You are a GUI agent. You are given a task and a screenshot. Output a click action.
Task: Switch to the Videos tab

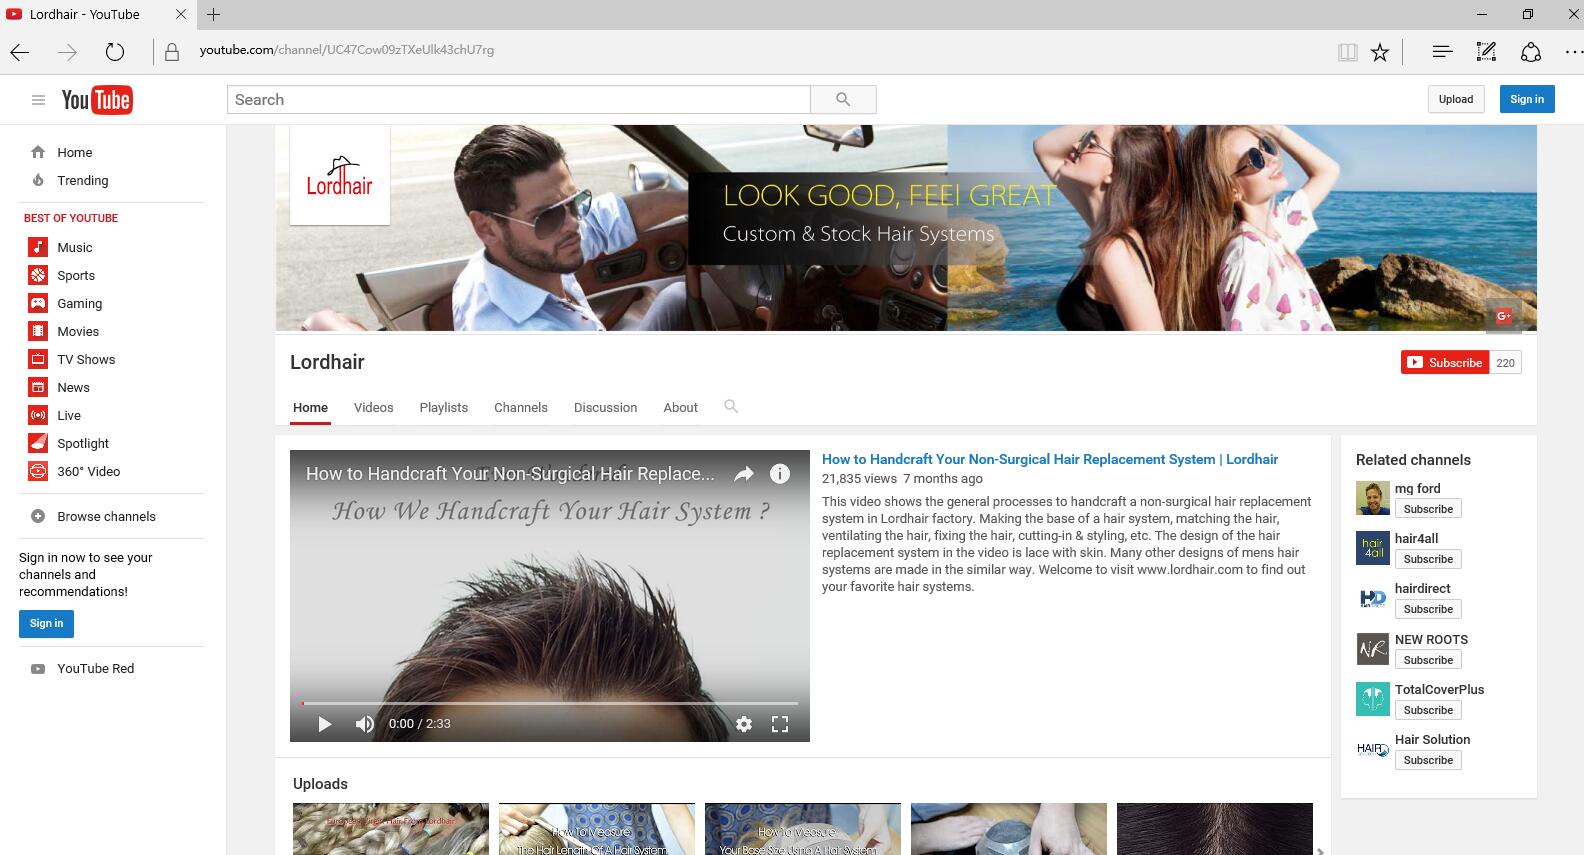pyautogui.click(x=373, y=408)
